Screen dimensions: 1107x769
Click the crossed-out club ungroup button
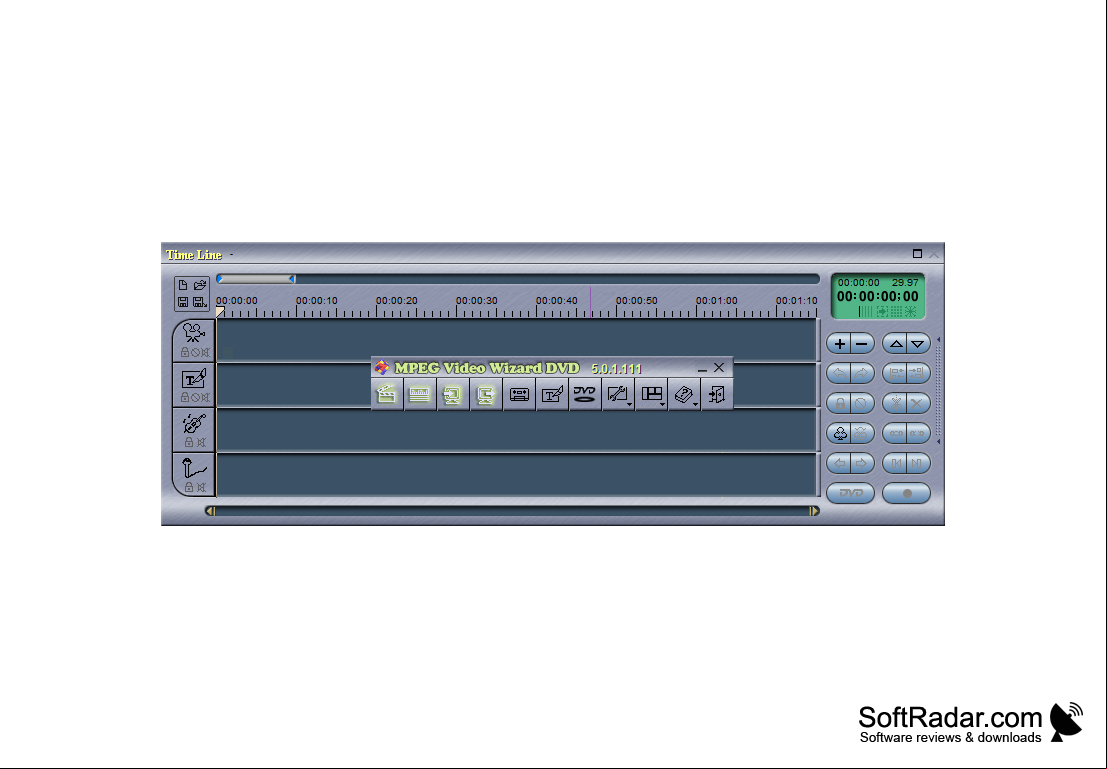pyautogui.click(x=862, y=434)
